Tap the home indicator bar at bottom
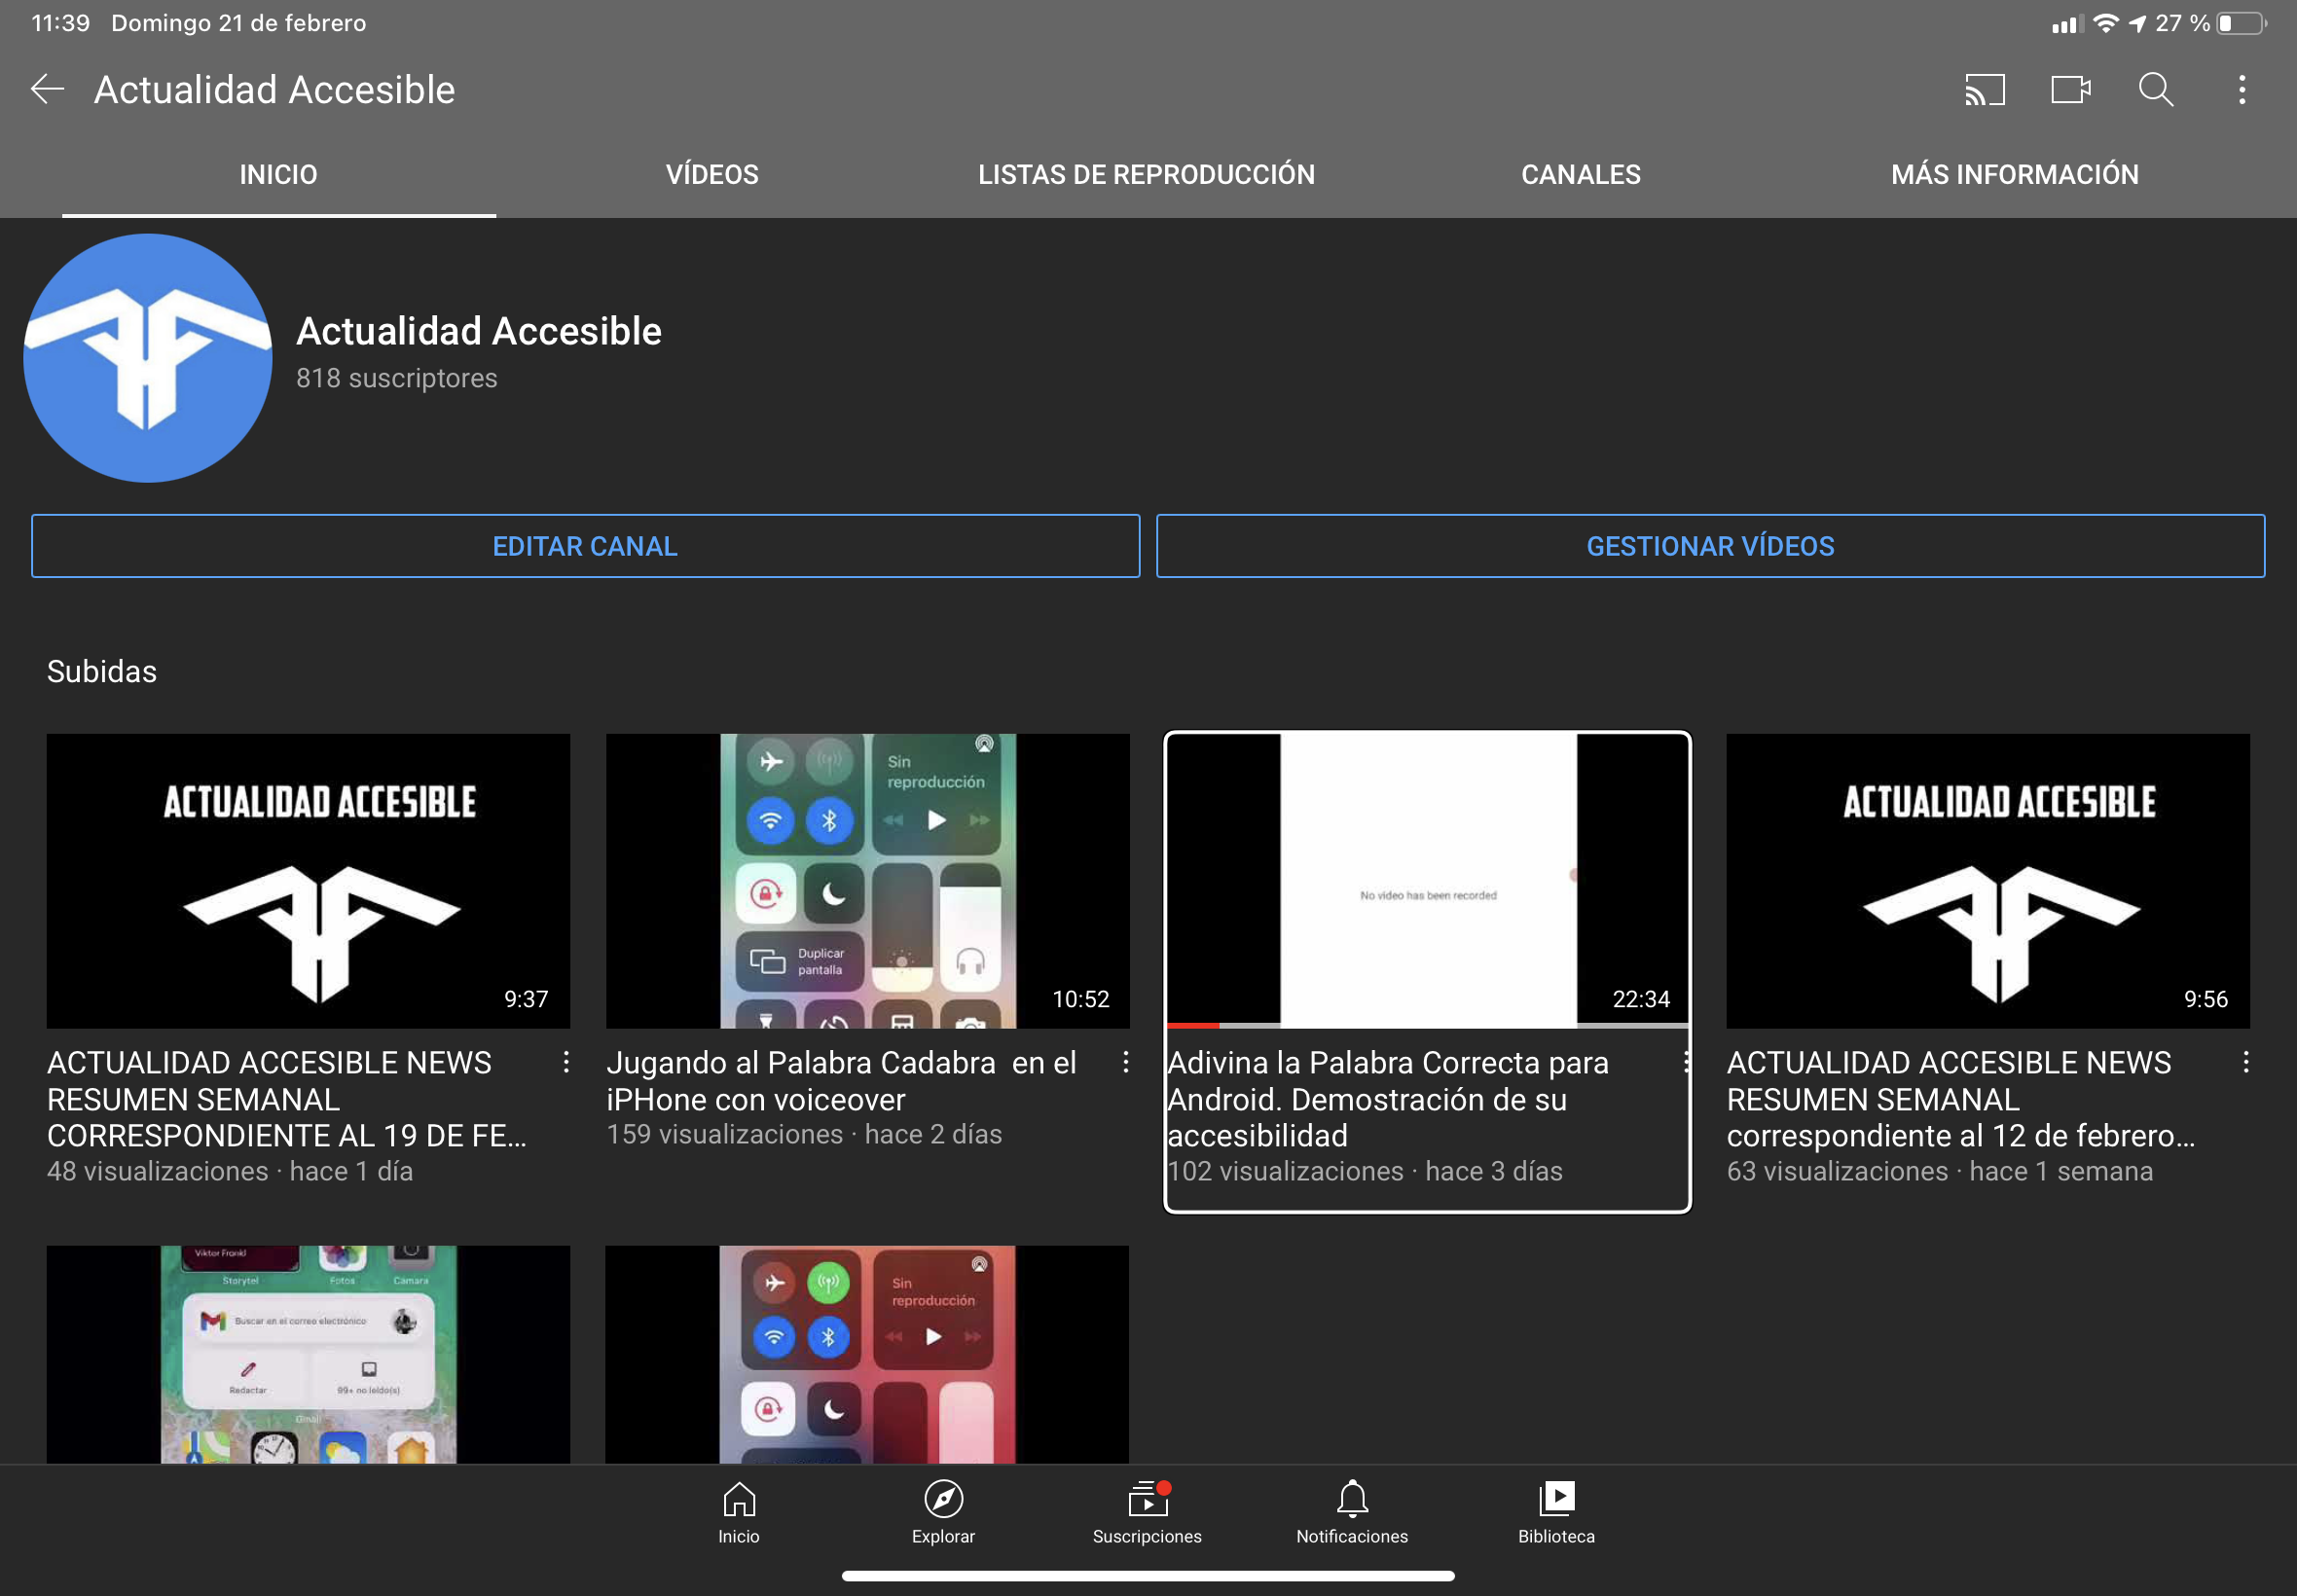 coord(1148,1576)
